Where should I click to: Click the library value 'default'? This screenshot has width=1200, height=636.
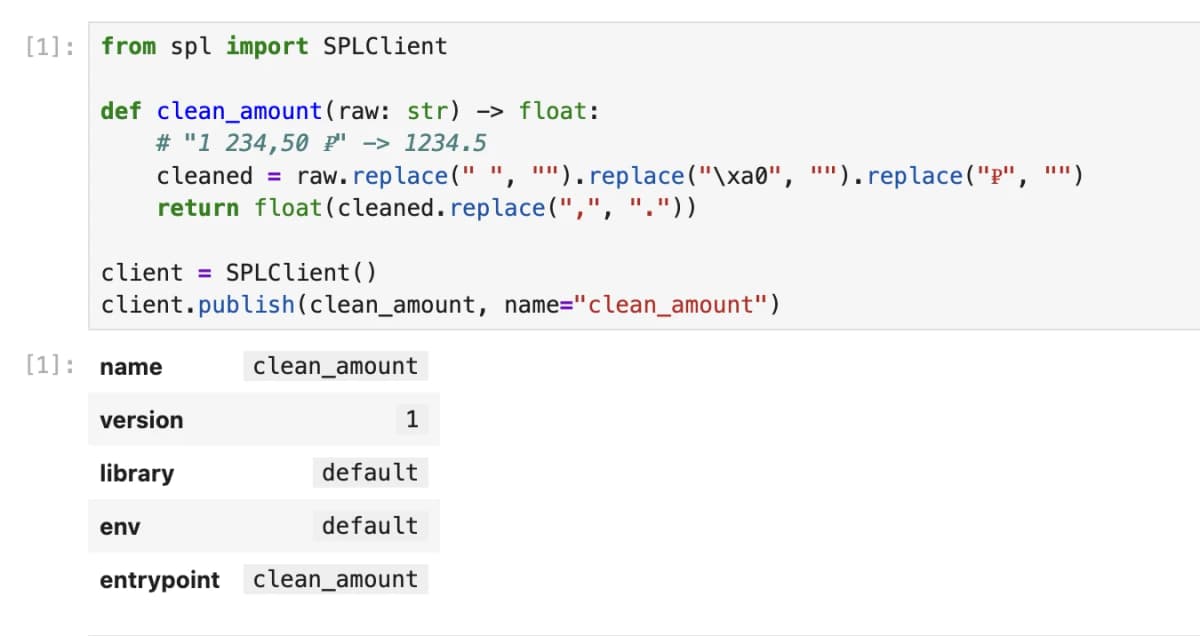pyautogui.click(x=370, y=473)
